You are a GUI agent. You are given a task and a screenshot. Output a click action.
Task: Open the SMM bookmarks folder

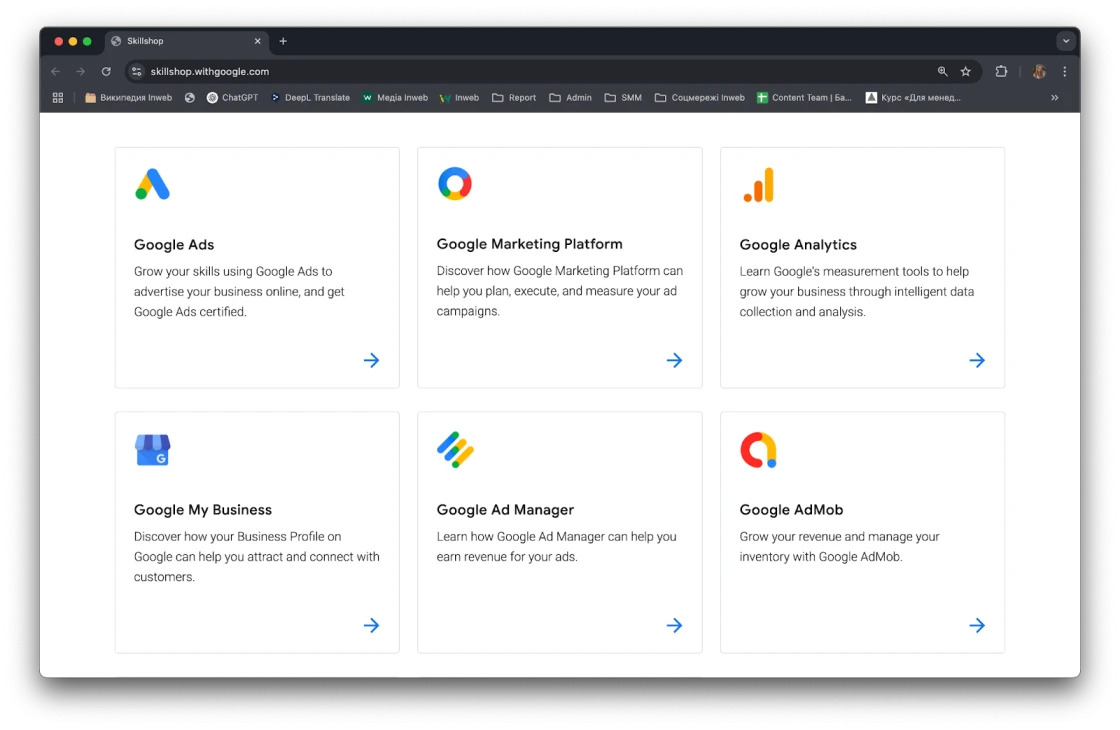coord(623,98)
